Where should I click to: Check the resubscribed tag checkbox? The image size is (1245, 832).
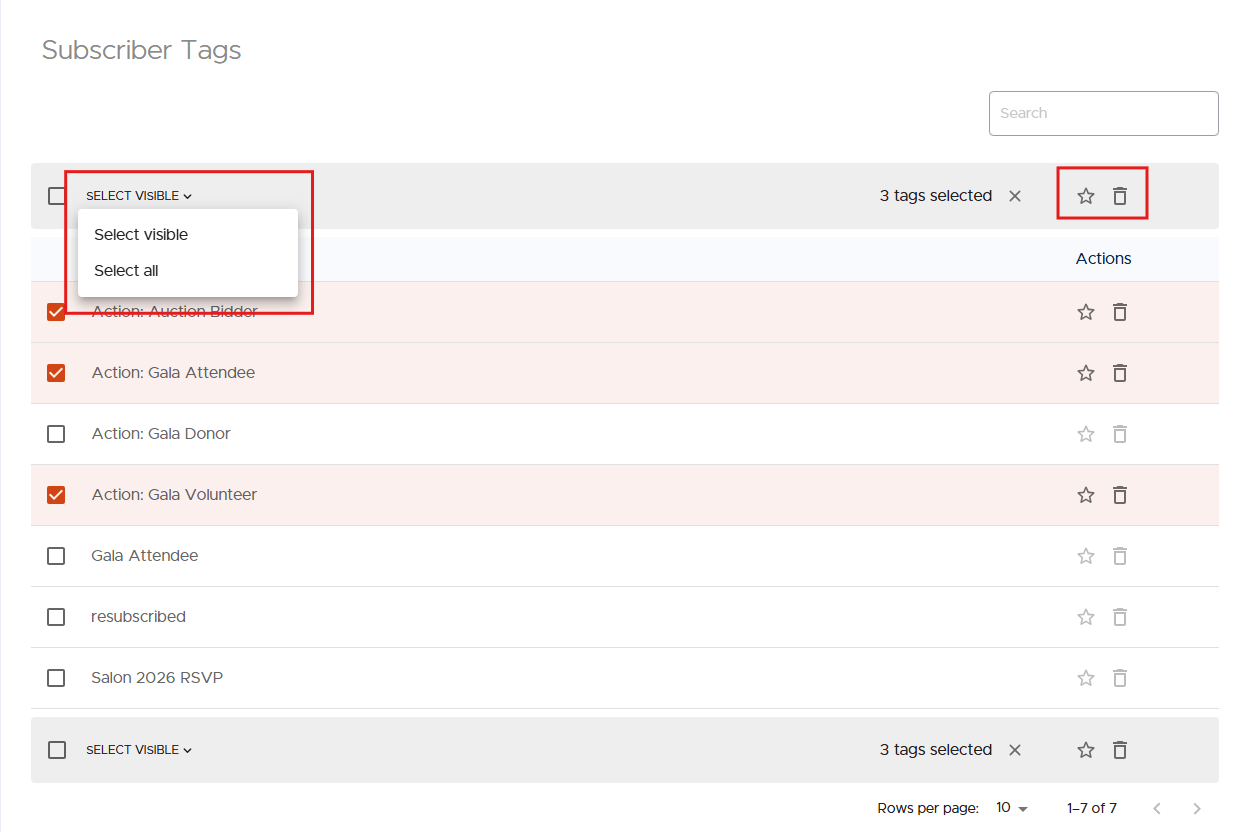(56, 617)
